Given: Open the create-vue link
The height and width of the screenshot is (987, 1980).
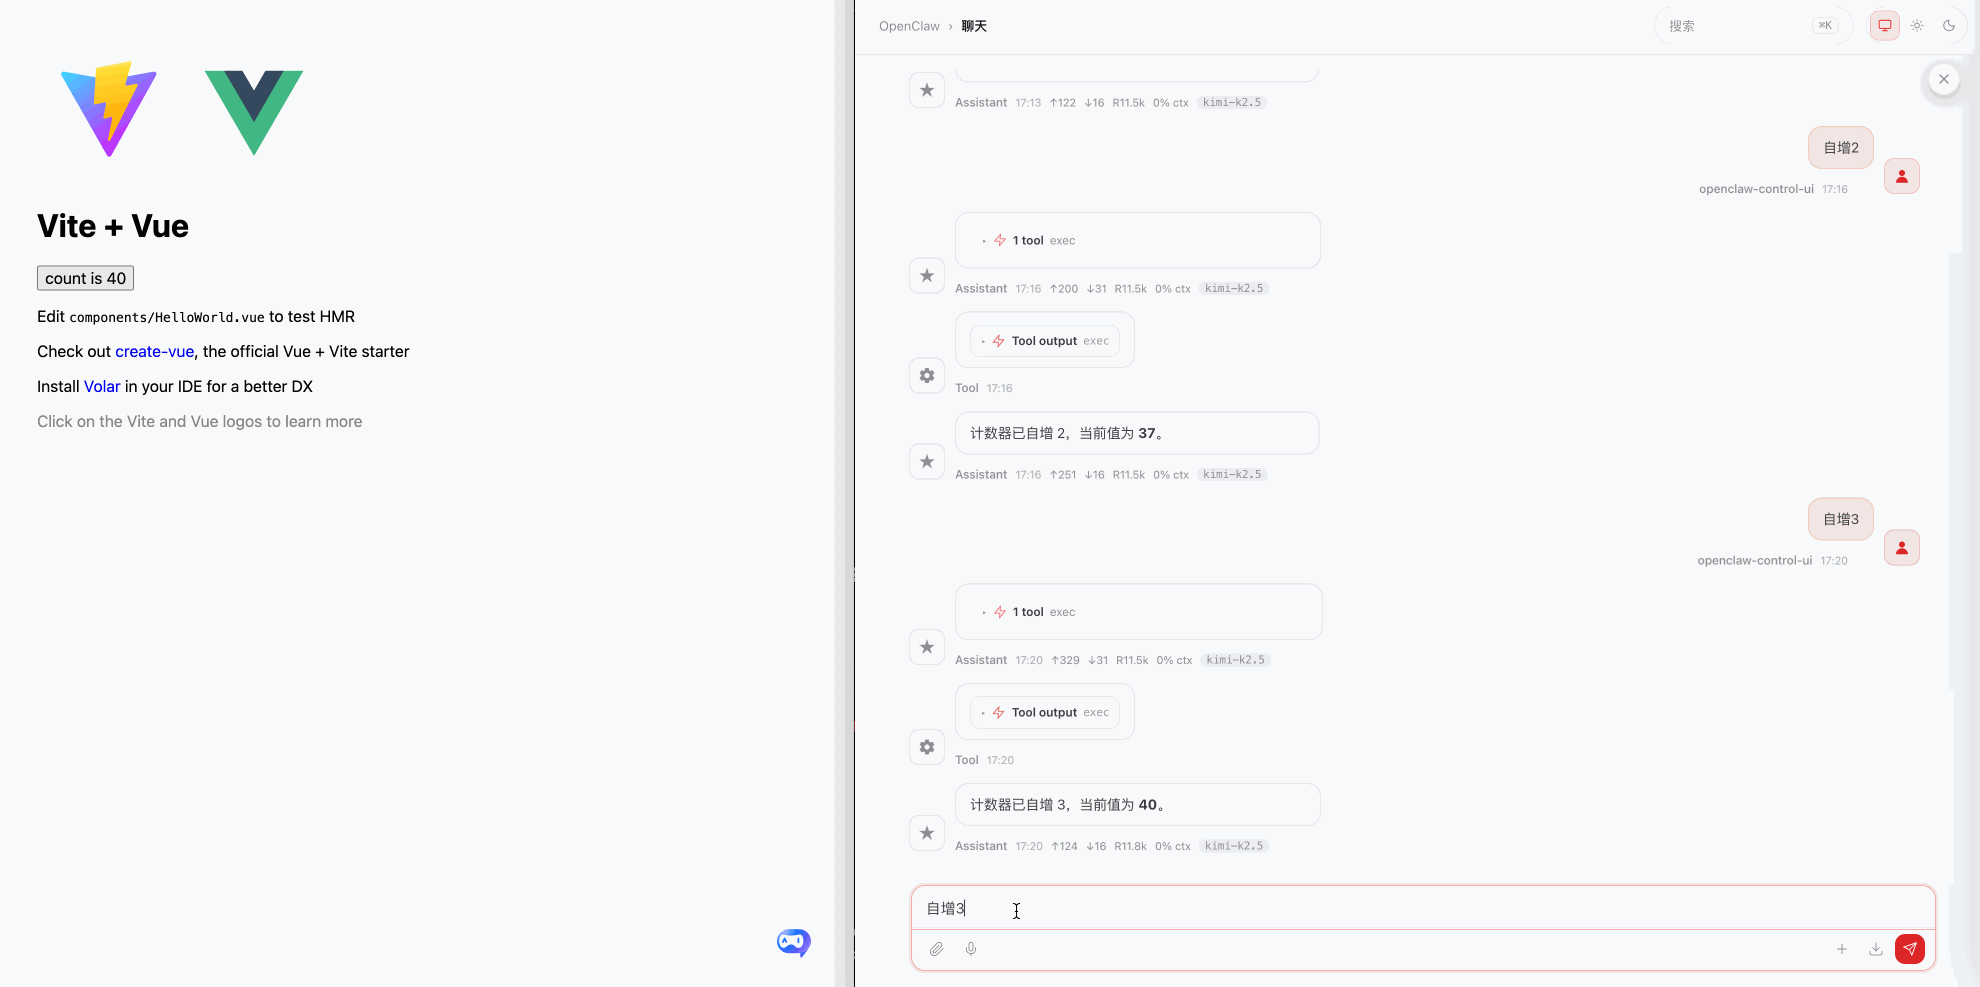Looking at the screenshot, I should pos(154,351).
